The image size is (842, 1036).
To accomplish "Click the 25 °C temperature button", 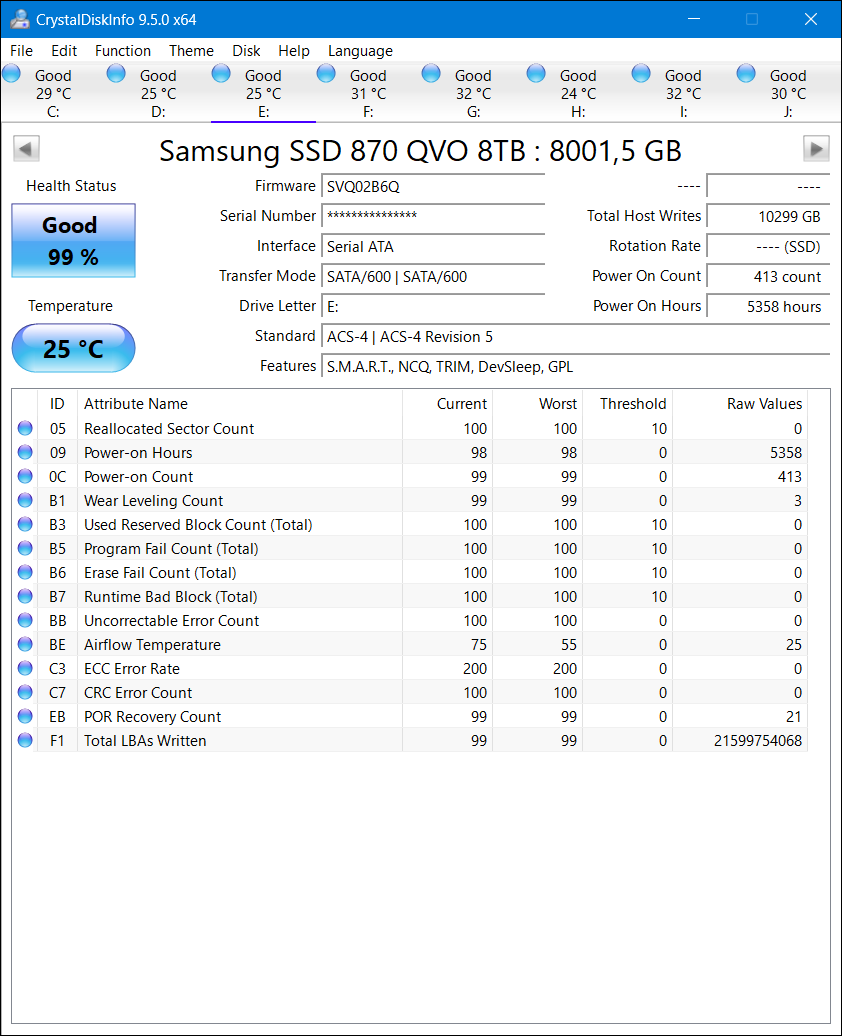I will pos(73,348).
